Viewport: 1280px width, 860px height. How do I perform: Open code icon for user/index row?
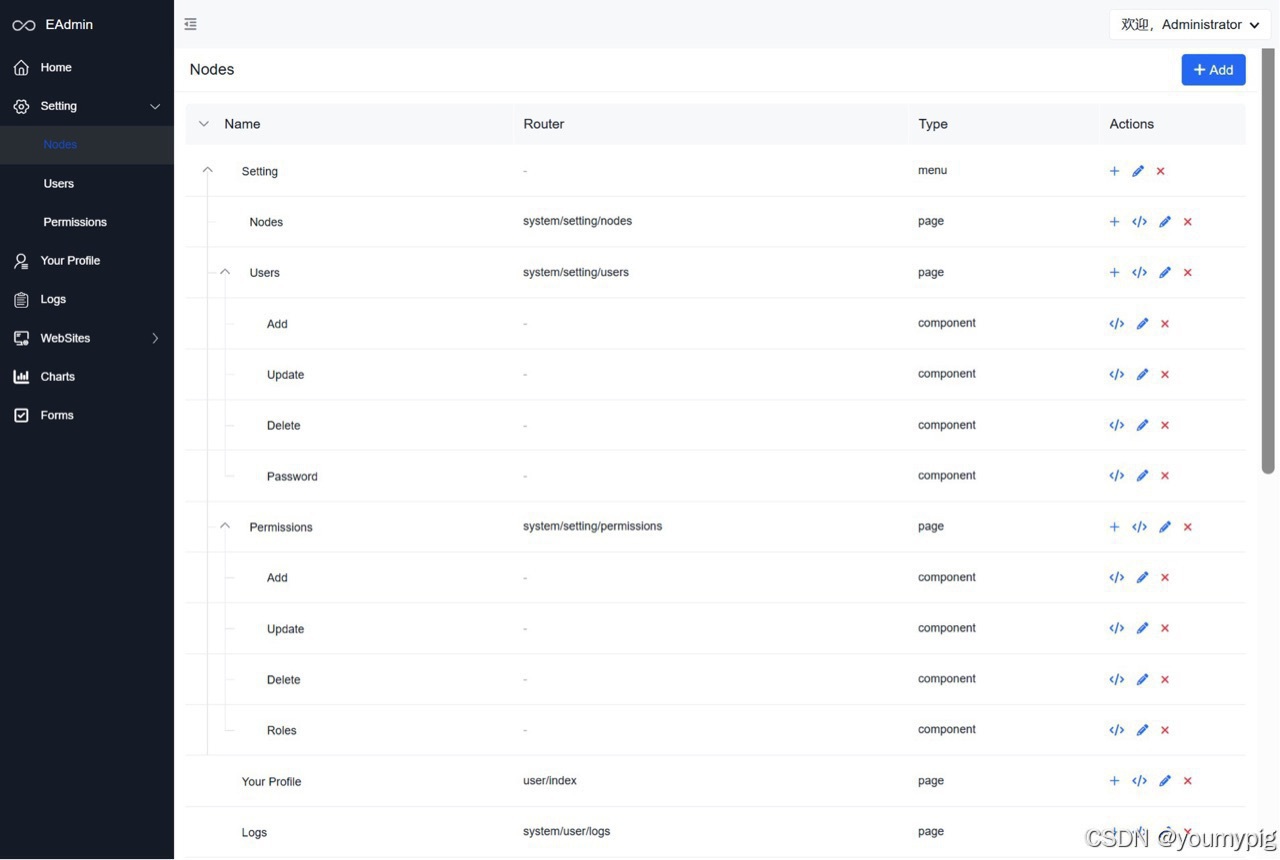1139,781
